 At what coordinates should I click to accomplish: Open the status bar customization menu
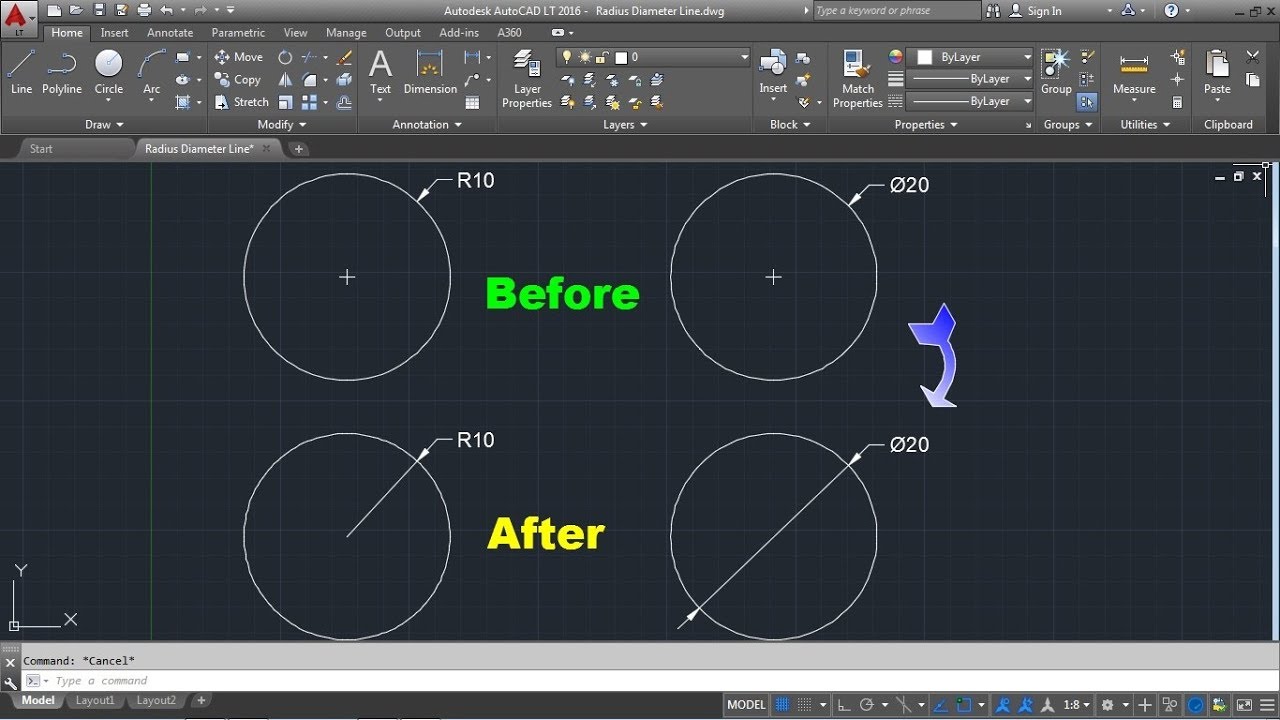[1267, 705]
